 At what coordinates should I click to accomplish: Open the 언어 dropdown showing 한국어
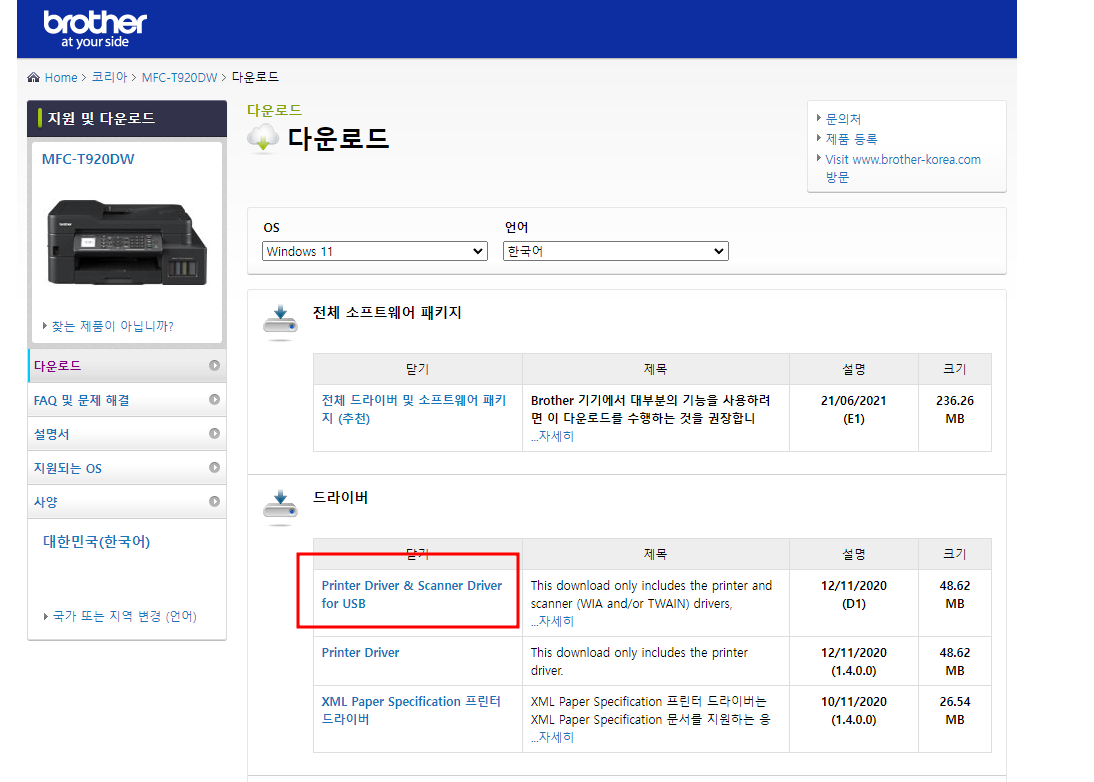pyautogui.click(x=615, y=251)
